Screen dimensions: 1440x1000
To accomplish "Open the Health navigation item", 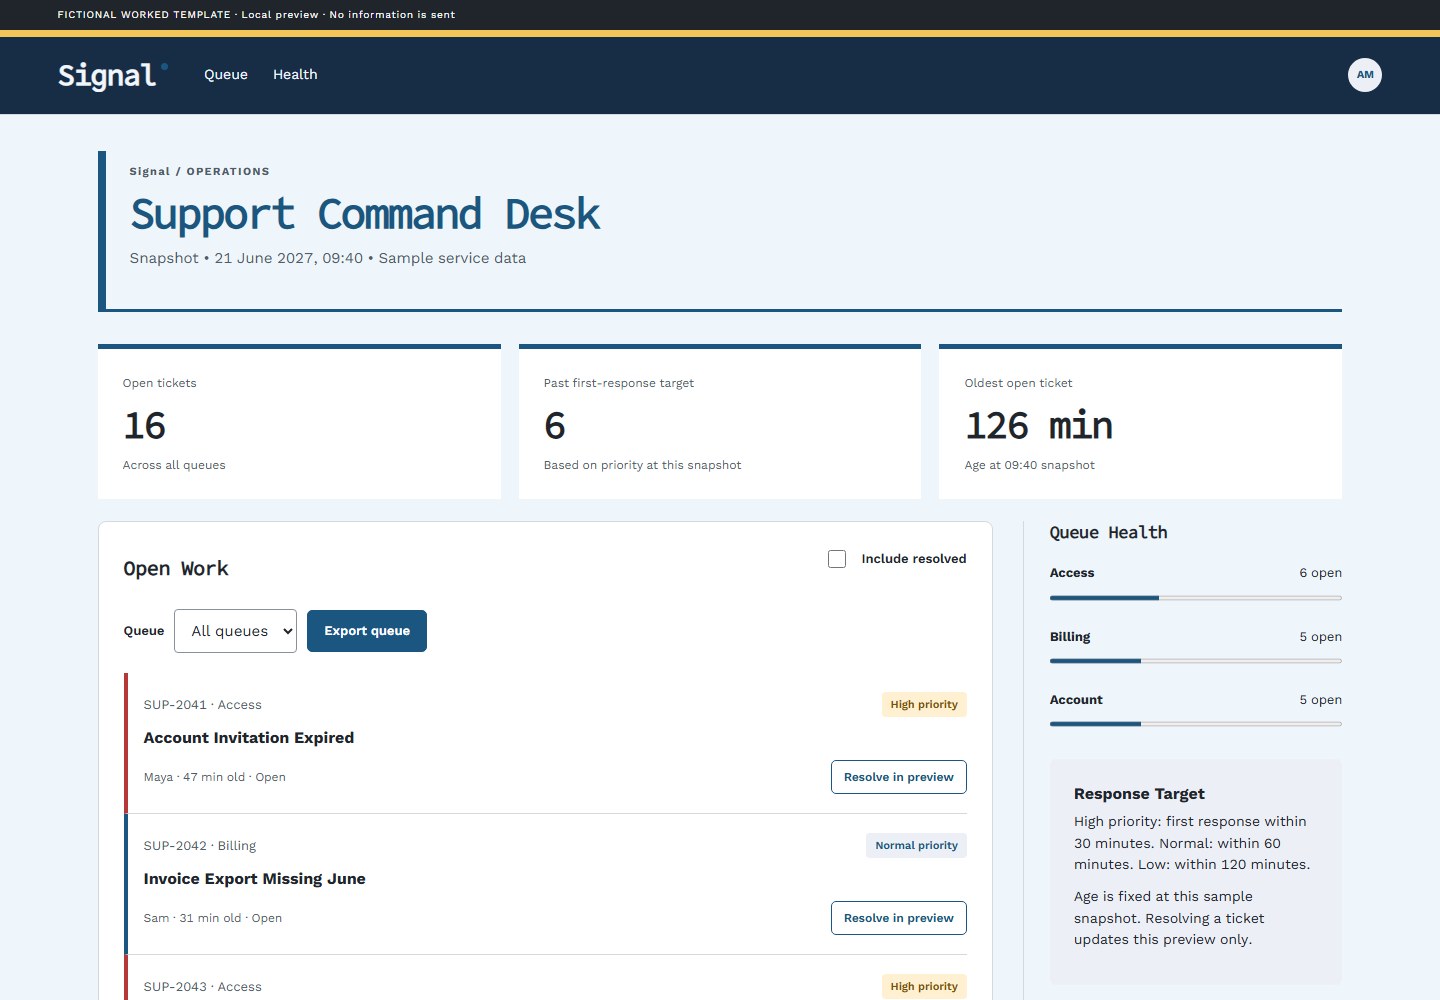I will [x=295, y=75].
